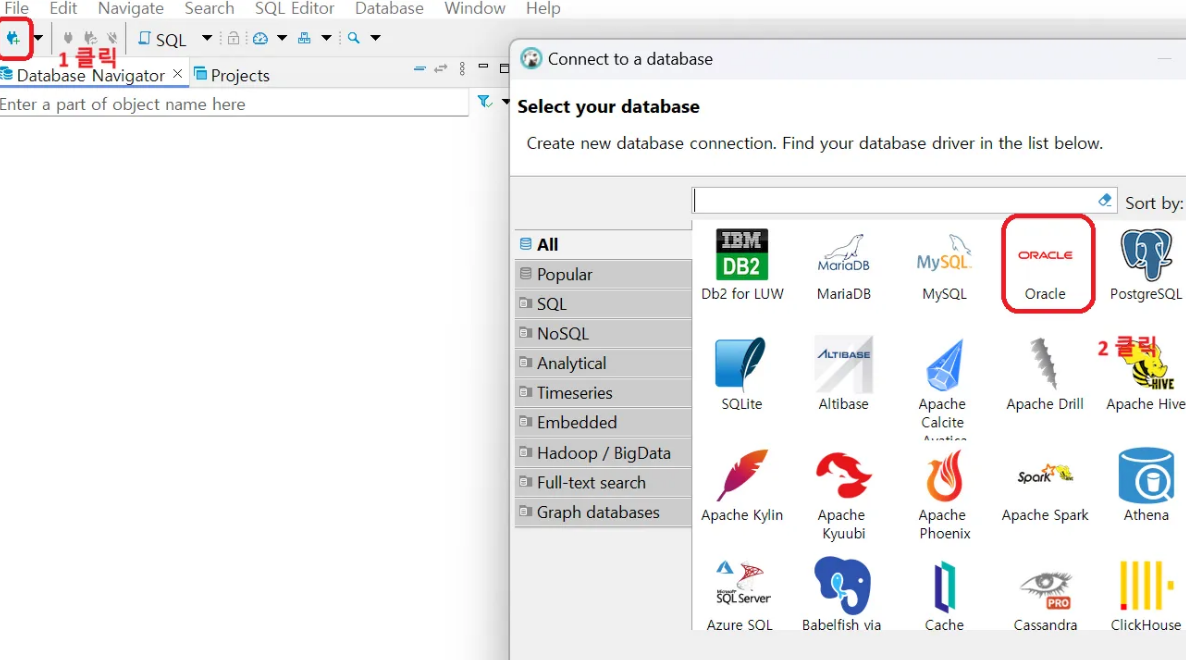Select the Apache Phoenix driver
Screen dimensions: 1186x660
944,494
